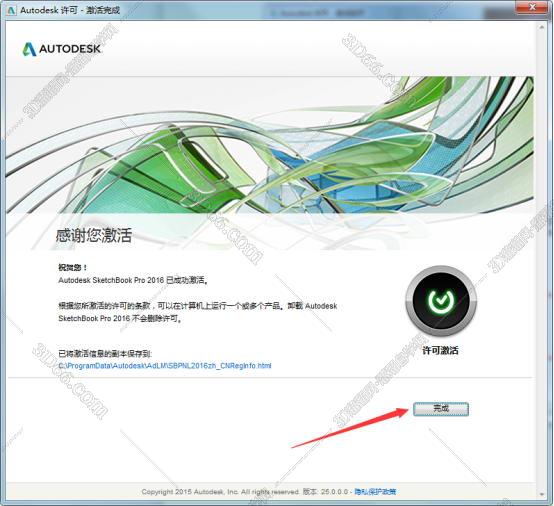Click the license terms paragraph about 卸载
Image resolution: width=554 pixels, height=506 pixels.
click(198, 312)
